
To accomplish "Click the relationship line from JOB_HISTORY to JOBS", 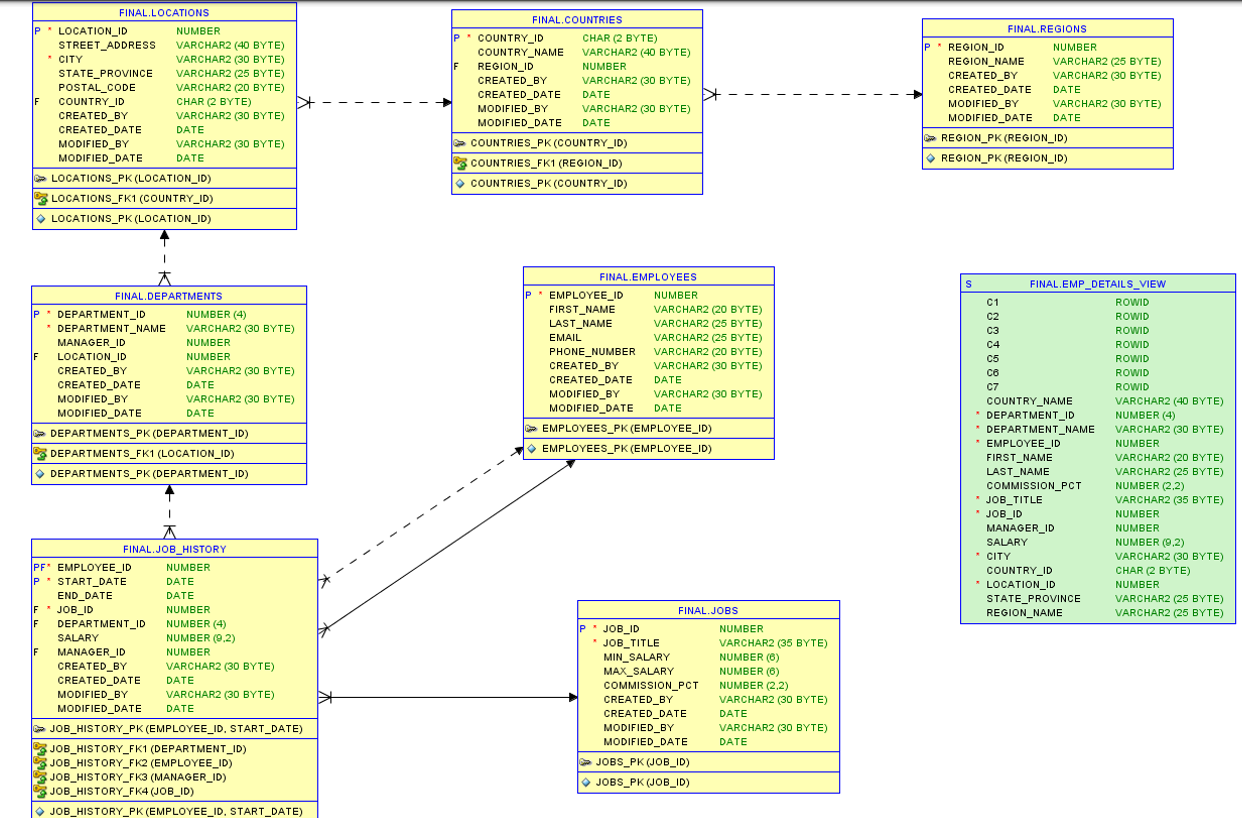I will 450,695.
